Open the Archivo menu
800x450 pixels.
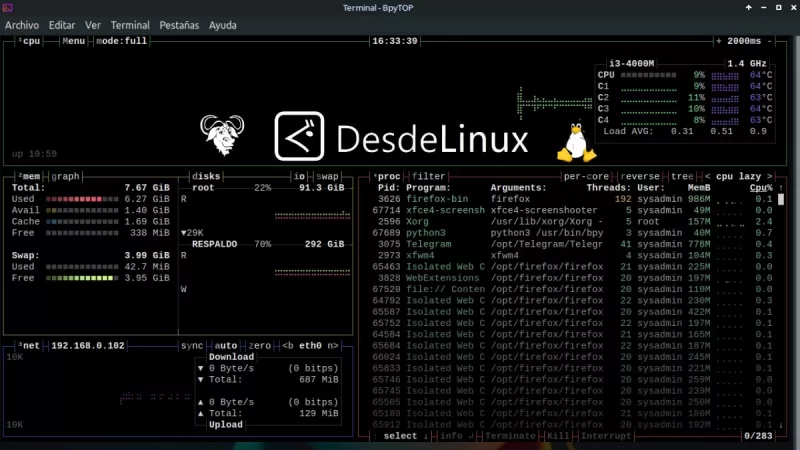coord(22,24)
